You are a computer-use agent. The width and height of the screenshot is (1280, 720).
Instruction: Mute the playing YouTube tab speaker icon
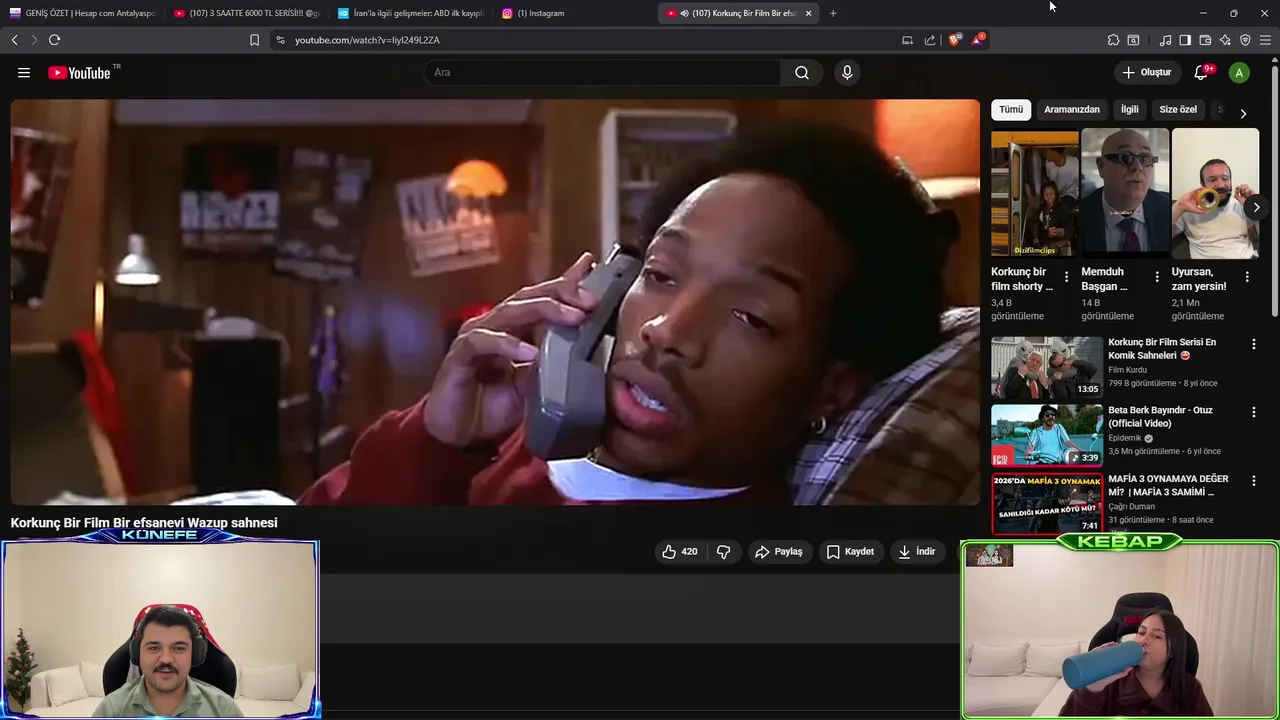[684, 13]
